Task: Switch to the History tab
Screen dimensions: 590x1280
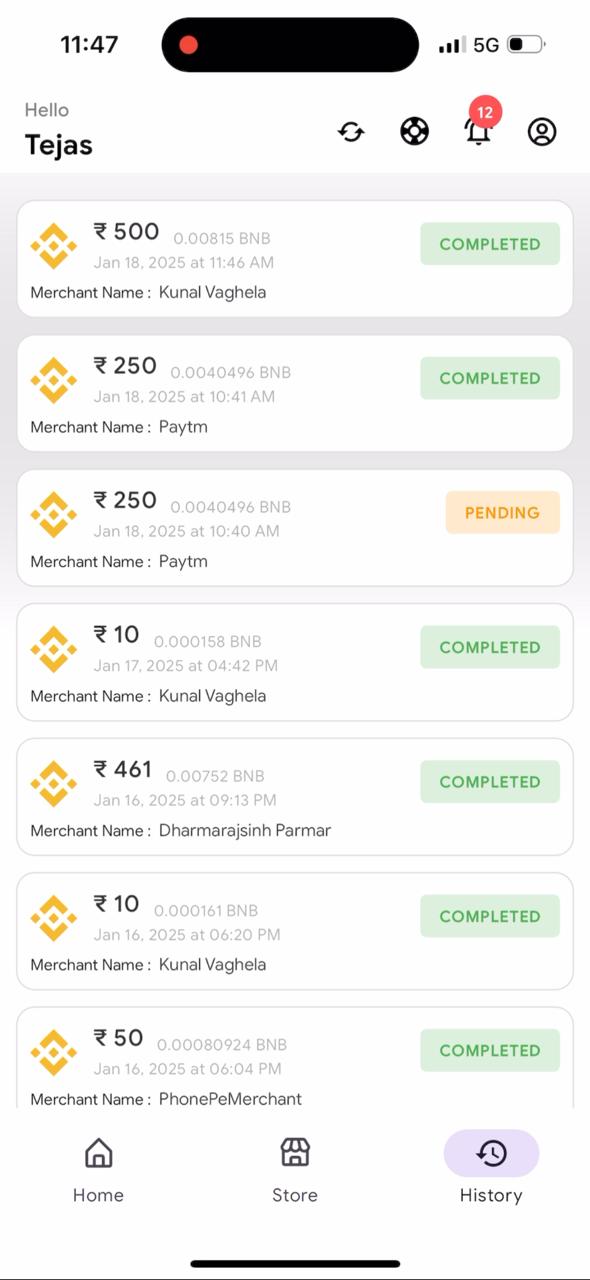Action: click(491, 1168)
